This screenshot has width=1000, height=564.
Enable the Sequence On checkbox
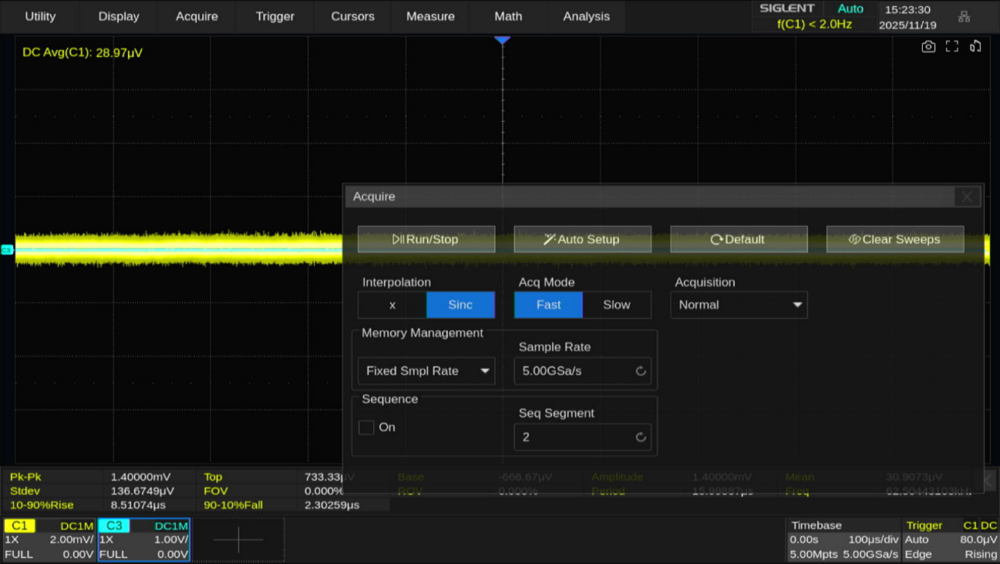coord(367,427)
